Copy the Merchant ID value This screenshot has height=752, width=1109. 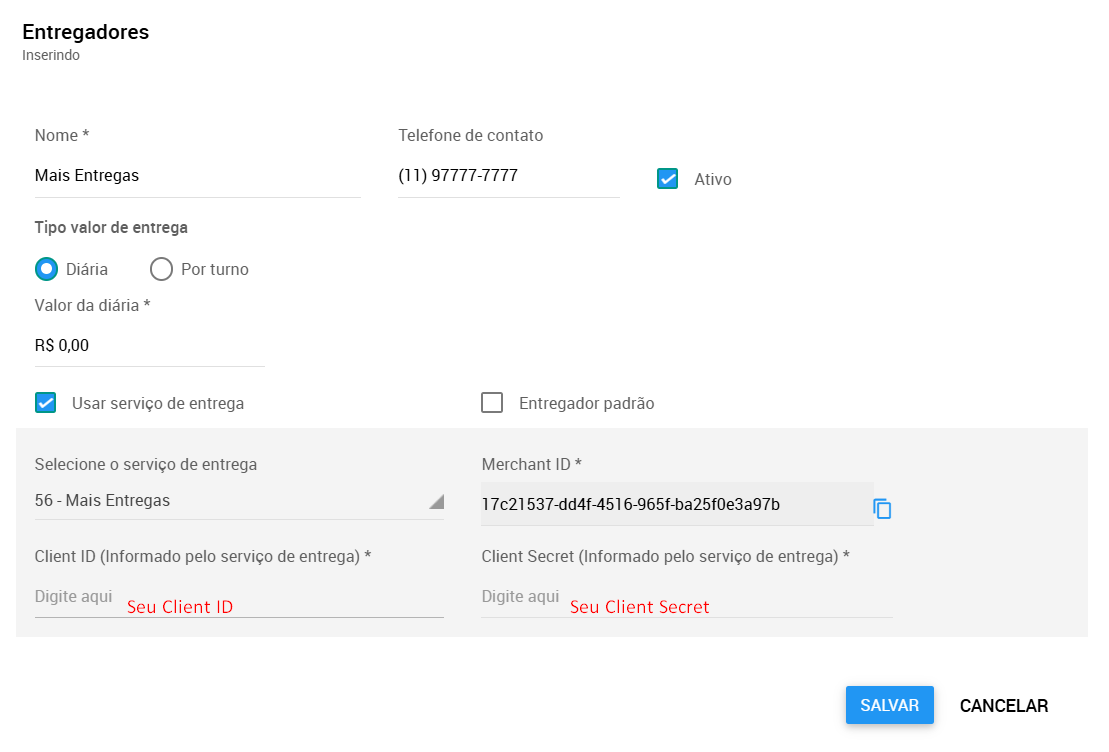pyautogui.click(x=882, y=509)
